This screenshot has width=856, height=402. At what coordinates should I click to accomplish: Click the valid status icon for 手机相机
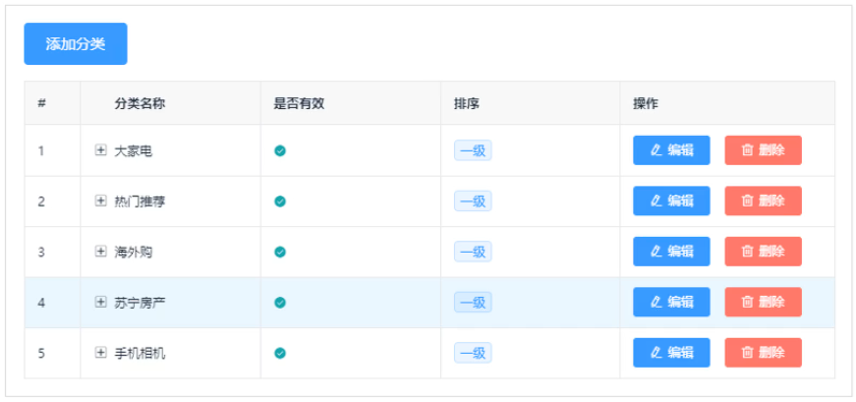(280, 353)
